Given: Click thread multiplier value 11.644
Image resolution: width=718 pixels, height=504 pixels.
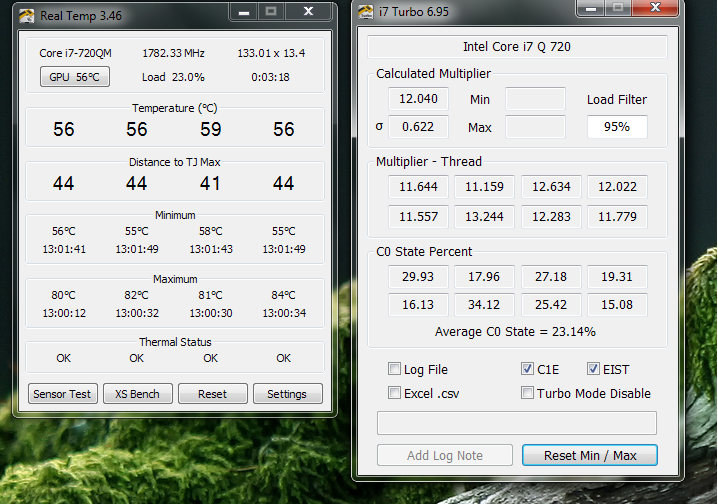Looking at the screenshot, I should tap(418, 187).
